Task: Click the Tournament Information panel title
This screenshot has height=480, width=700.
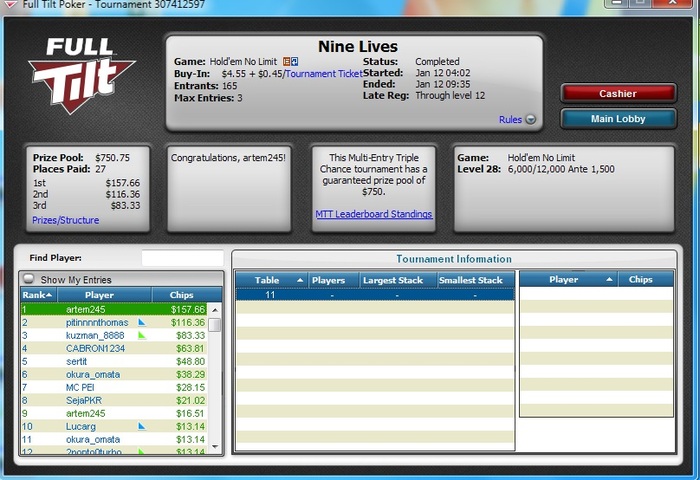Action: point(454,259)
